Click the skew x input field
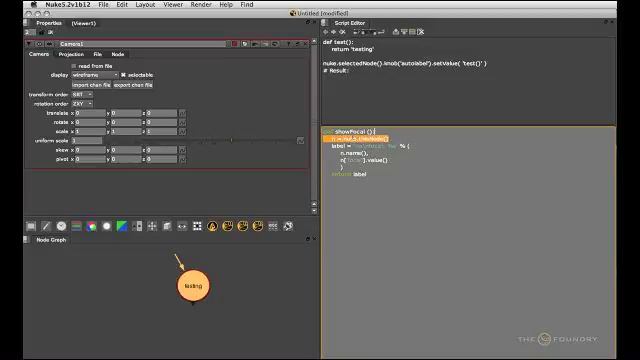The height and width of the screenshot is (360, 640). [90, 150]
